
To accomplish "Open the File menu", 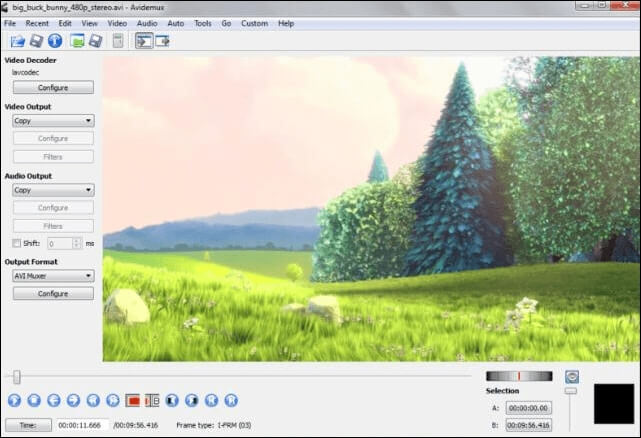I will (x=10, y=23).
